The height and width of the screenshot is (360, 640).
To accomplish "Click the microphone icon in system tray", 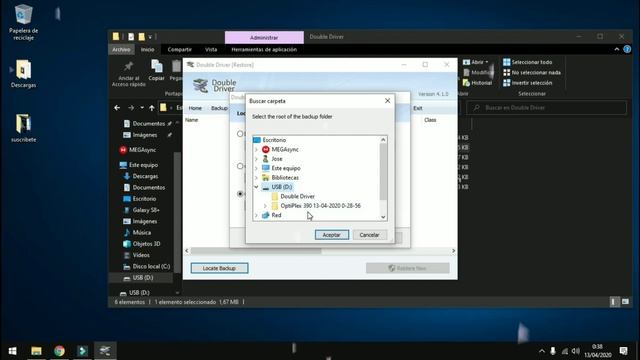I will 553,351.
